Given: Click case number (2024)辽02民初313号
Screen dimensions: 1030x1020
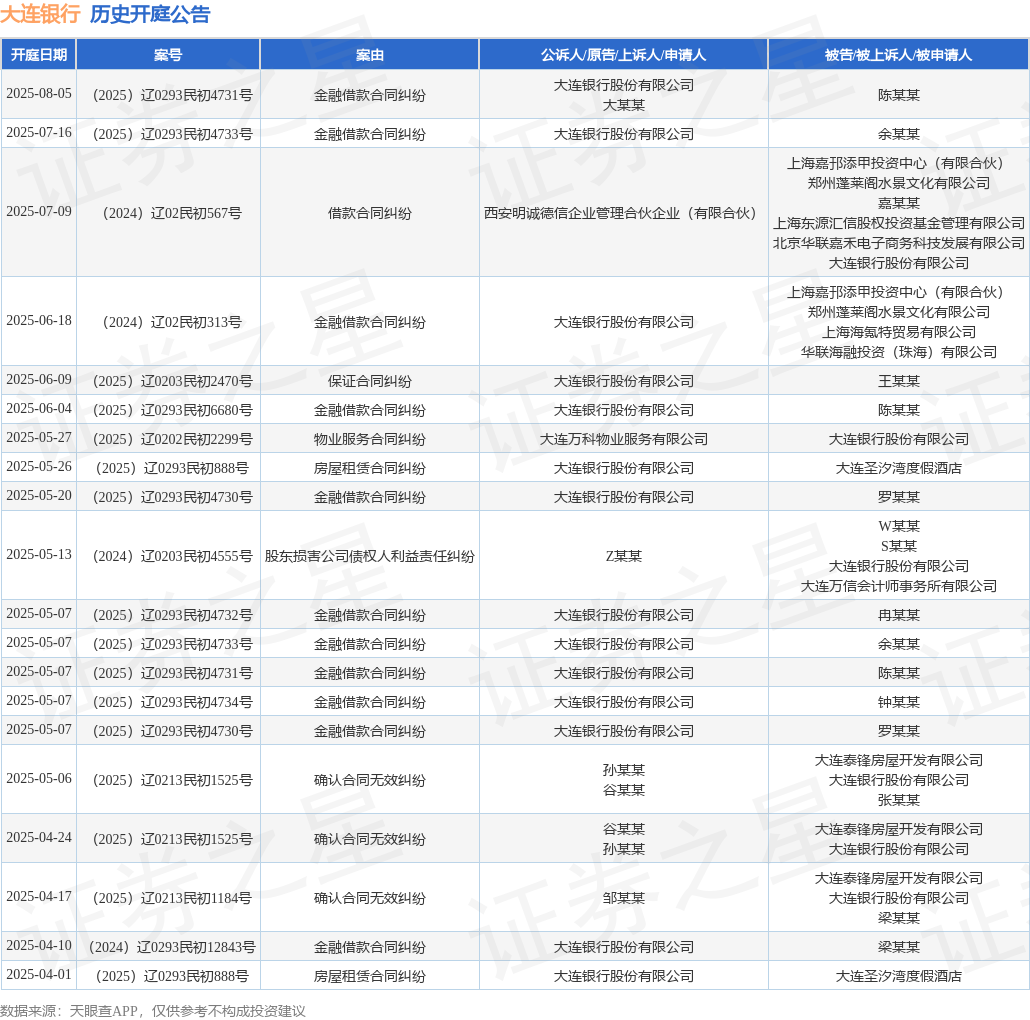Looking at the screenshot, I should pos(168,322).
